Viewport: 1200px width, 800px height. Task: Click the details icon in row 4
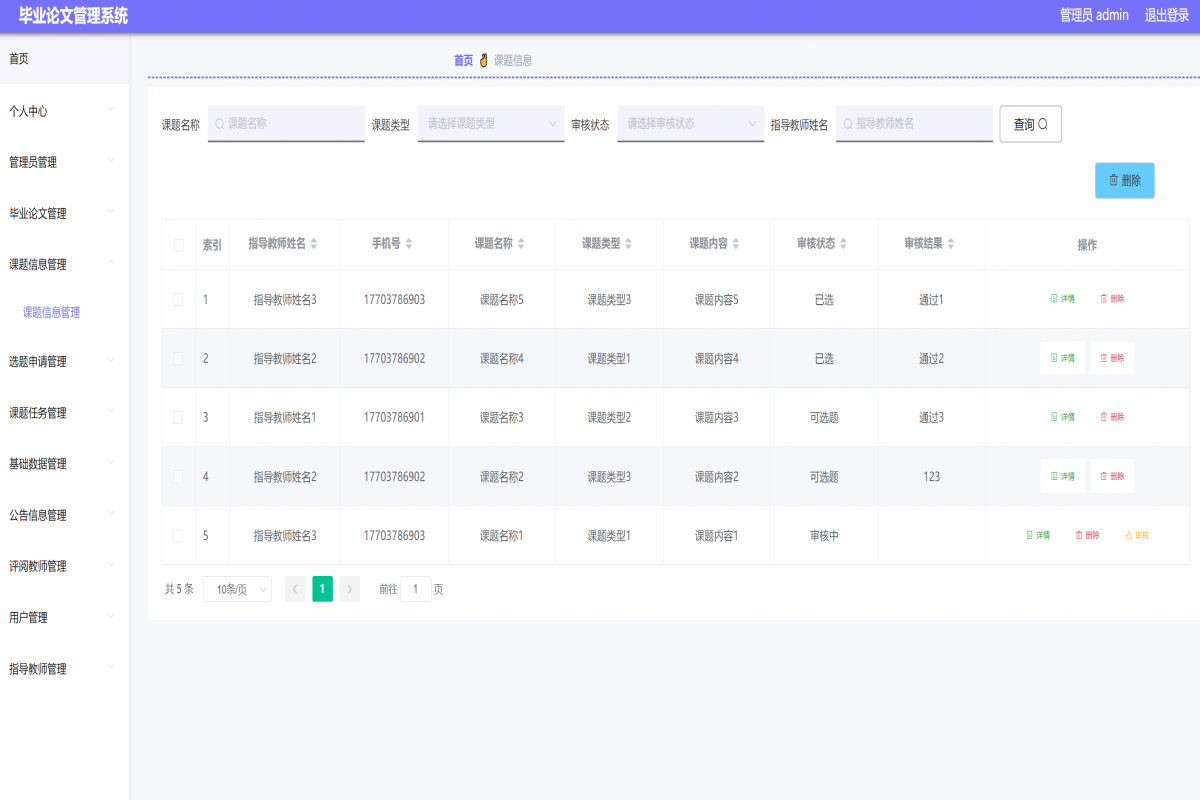pyautogui.click(x=1062, y=476)
